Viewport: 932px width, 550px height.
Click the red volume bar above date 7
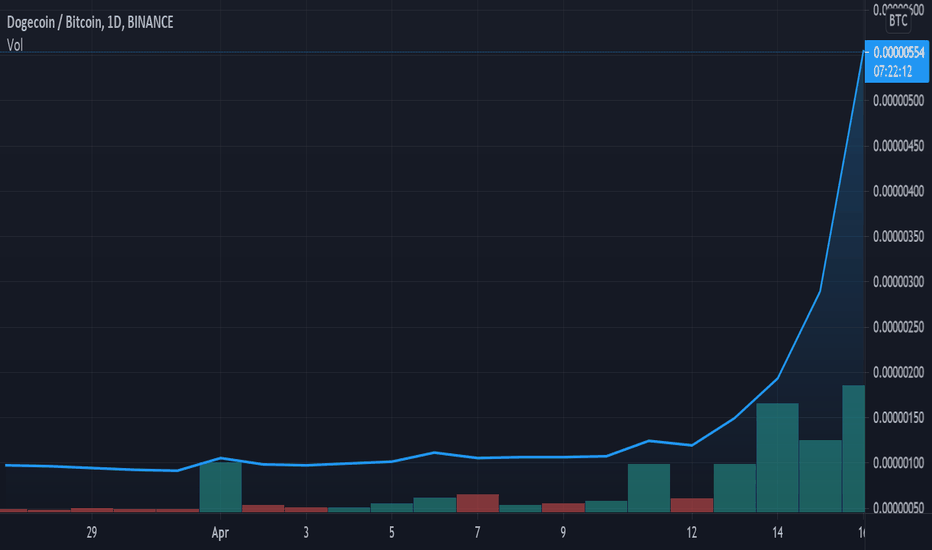click(477, 503)
